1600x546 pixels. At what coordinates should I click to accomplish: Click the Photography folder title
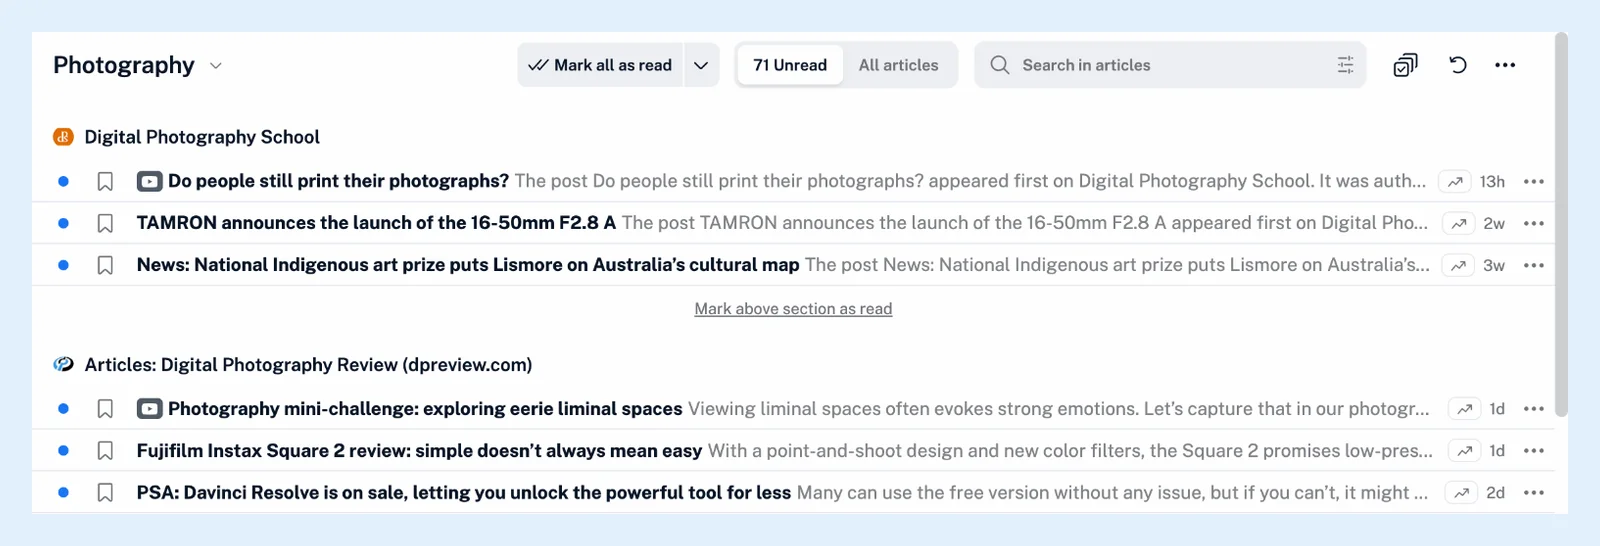coord(124,65)
